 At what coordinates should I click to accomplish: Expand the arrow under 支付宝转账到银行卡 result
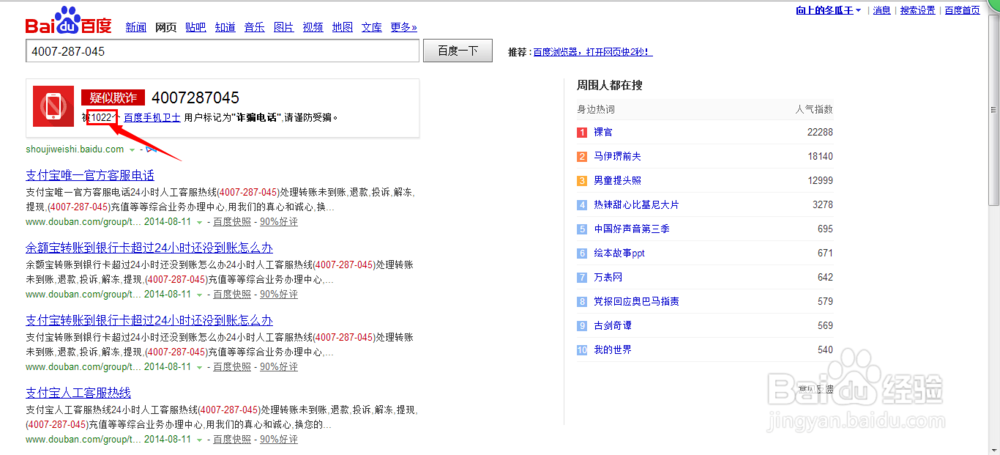199,368
